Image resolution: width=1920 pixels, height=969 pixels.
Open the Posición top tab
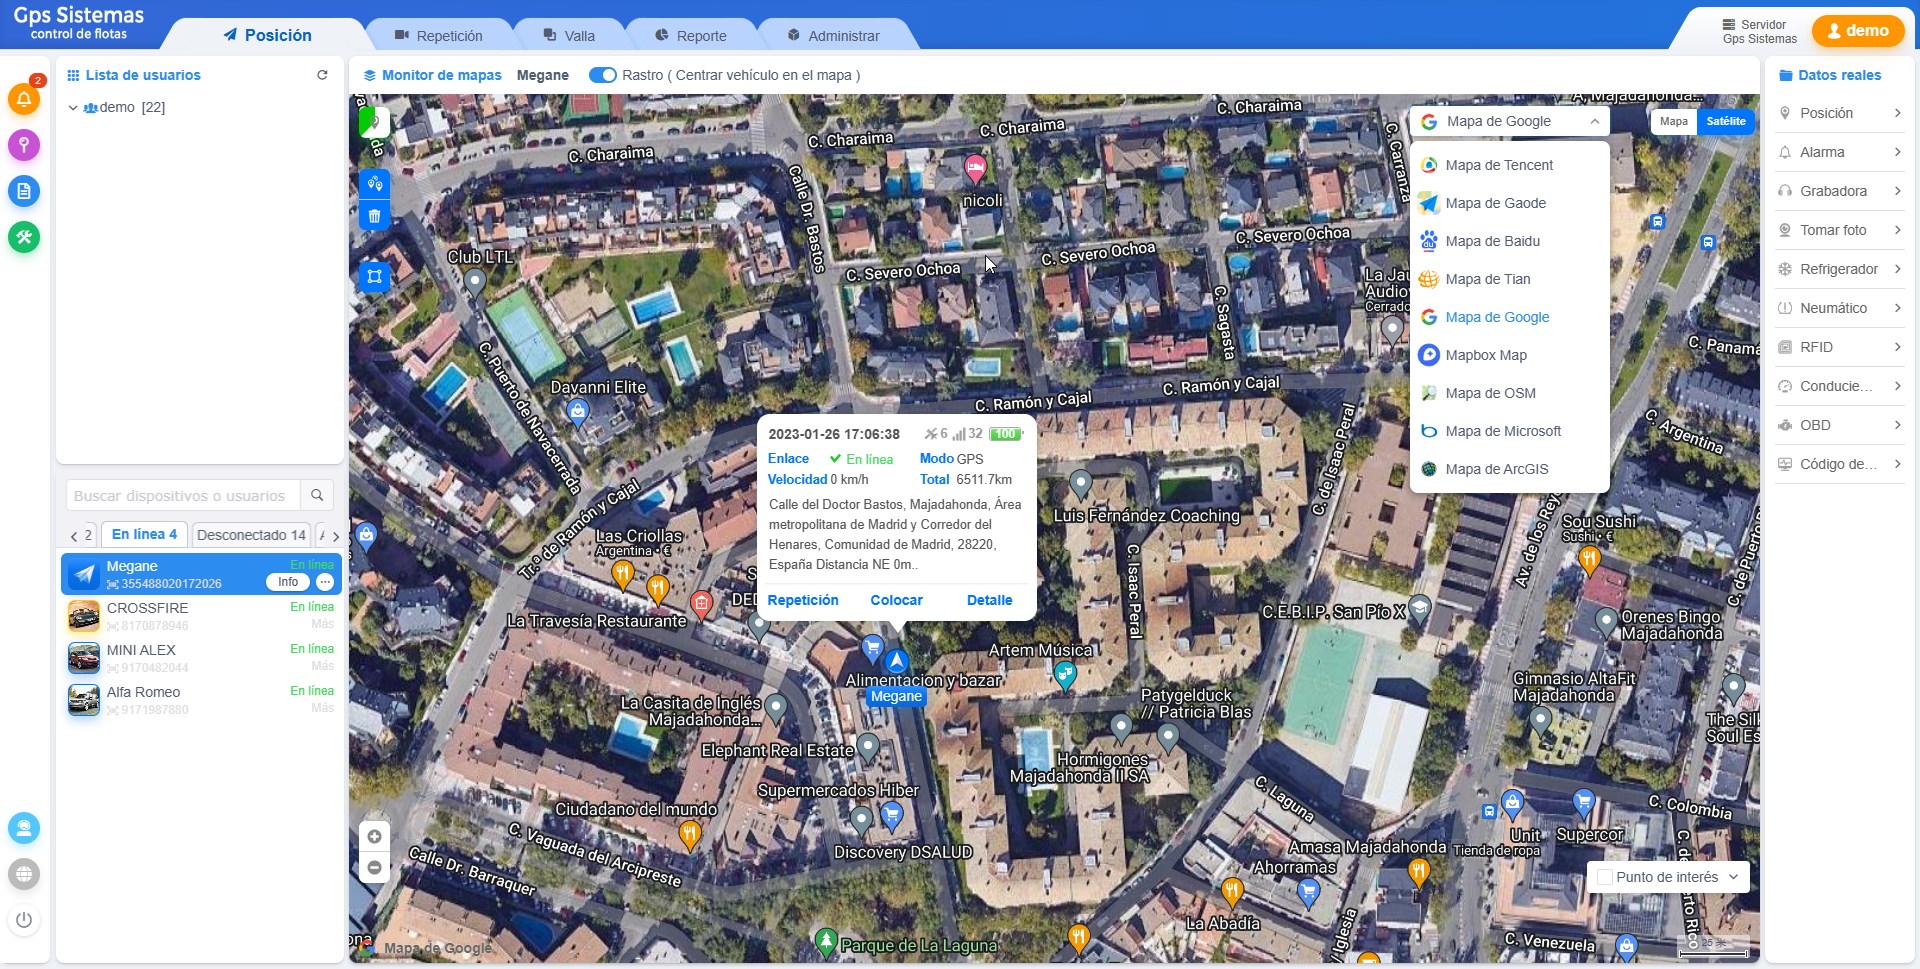(267, 35)
